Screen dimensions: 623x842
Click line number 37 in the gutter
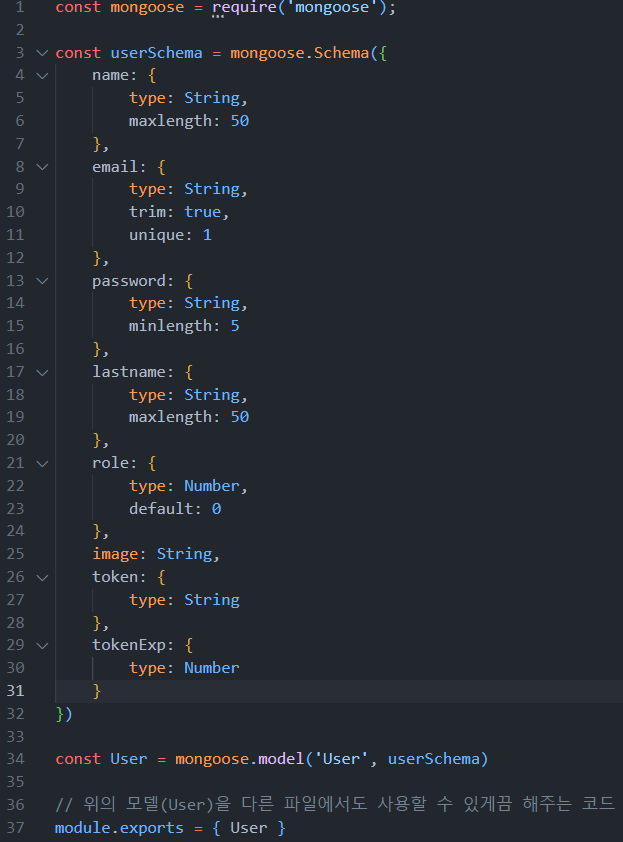[16, 828]
